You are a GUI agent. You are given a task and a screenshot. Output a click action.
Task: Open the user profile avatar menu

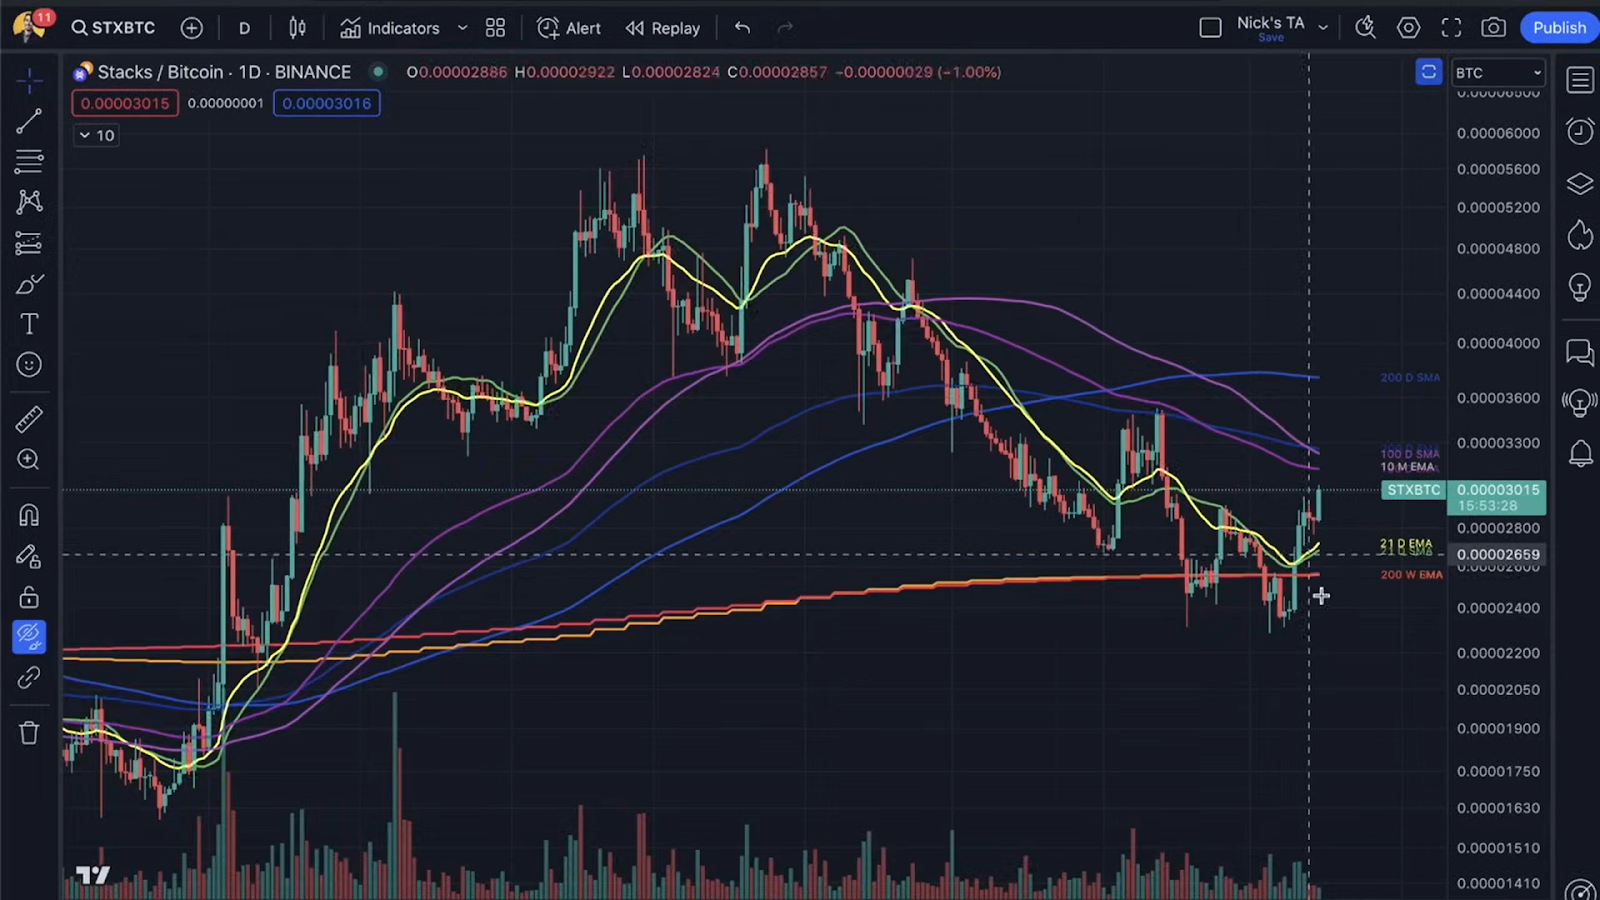click(29, 25)
